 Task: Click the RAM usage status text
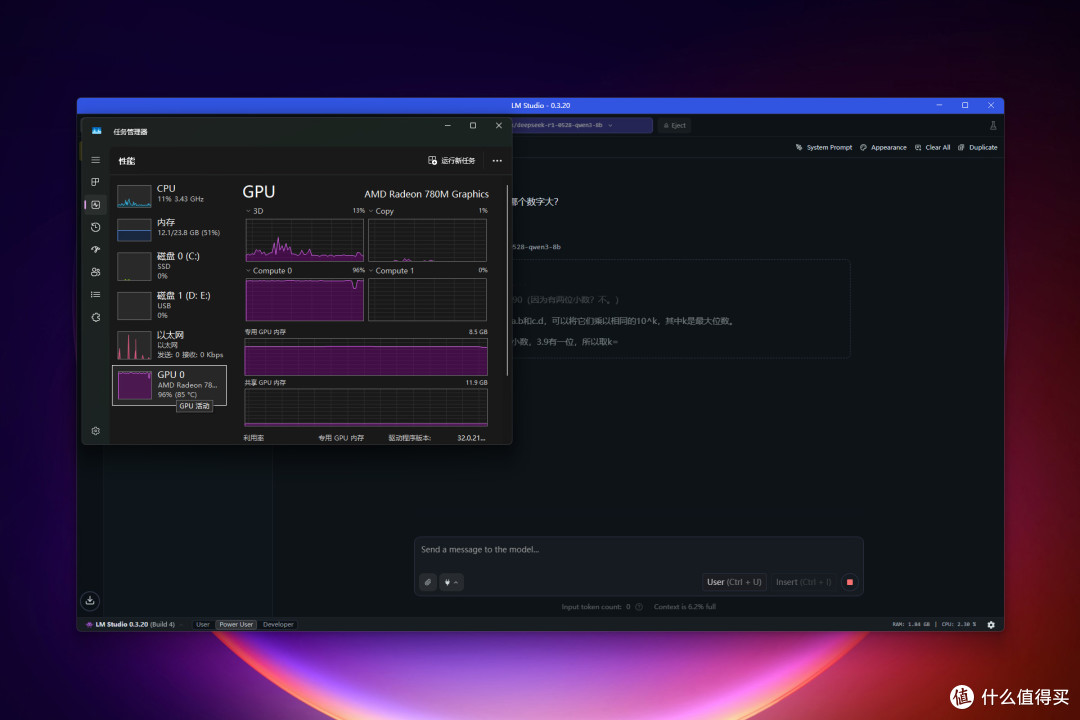pos(911,624)
